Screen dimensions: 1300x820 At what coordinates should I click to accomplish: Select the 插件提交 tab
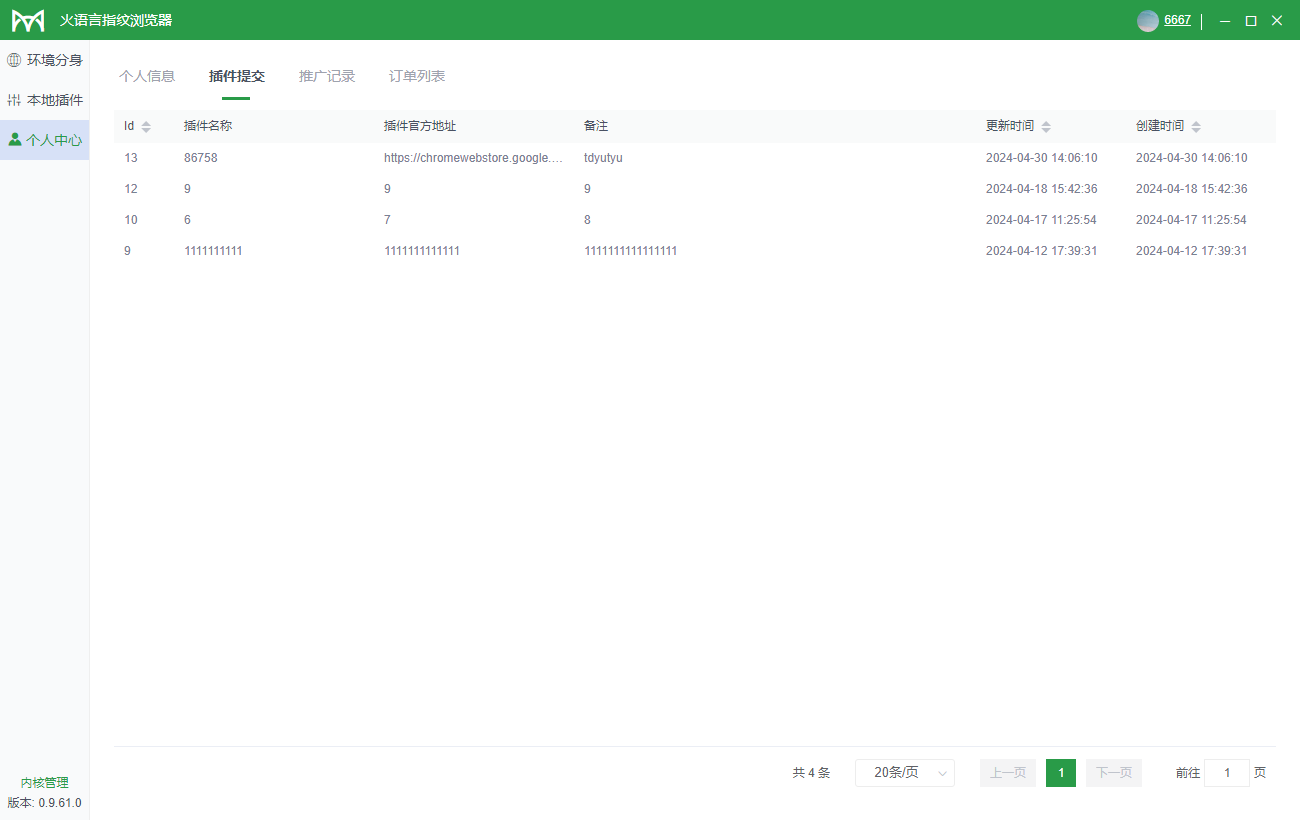click(237, 76)
